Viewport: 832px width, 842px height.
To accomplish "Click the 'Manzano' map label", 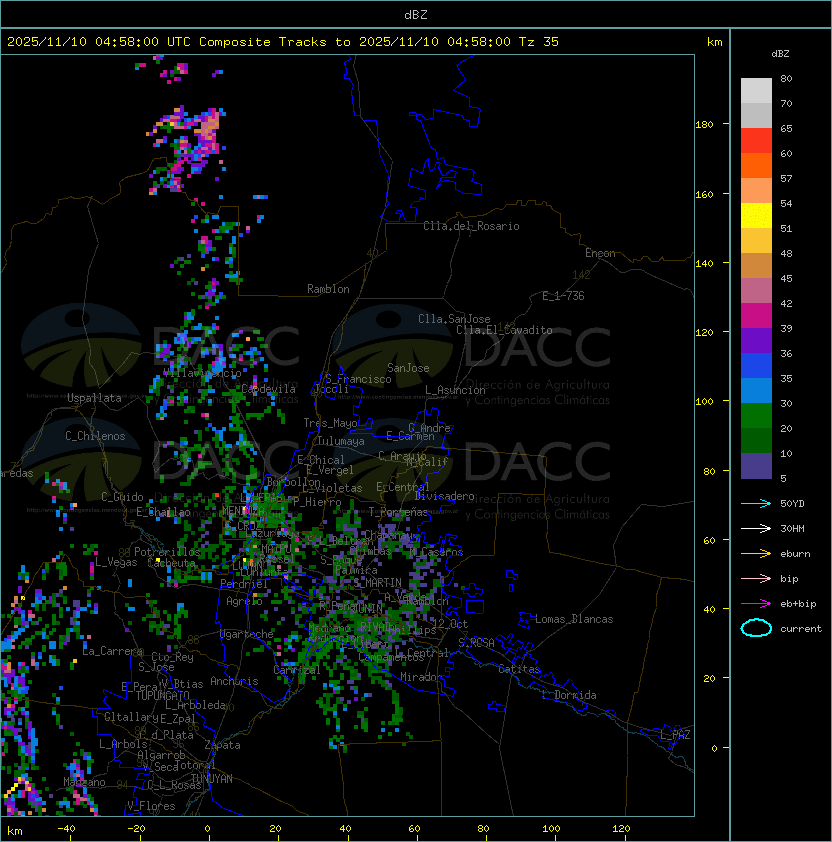I will 84,782.
